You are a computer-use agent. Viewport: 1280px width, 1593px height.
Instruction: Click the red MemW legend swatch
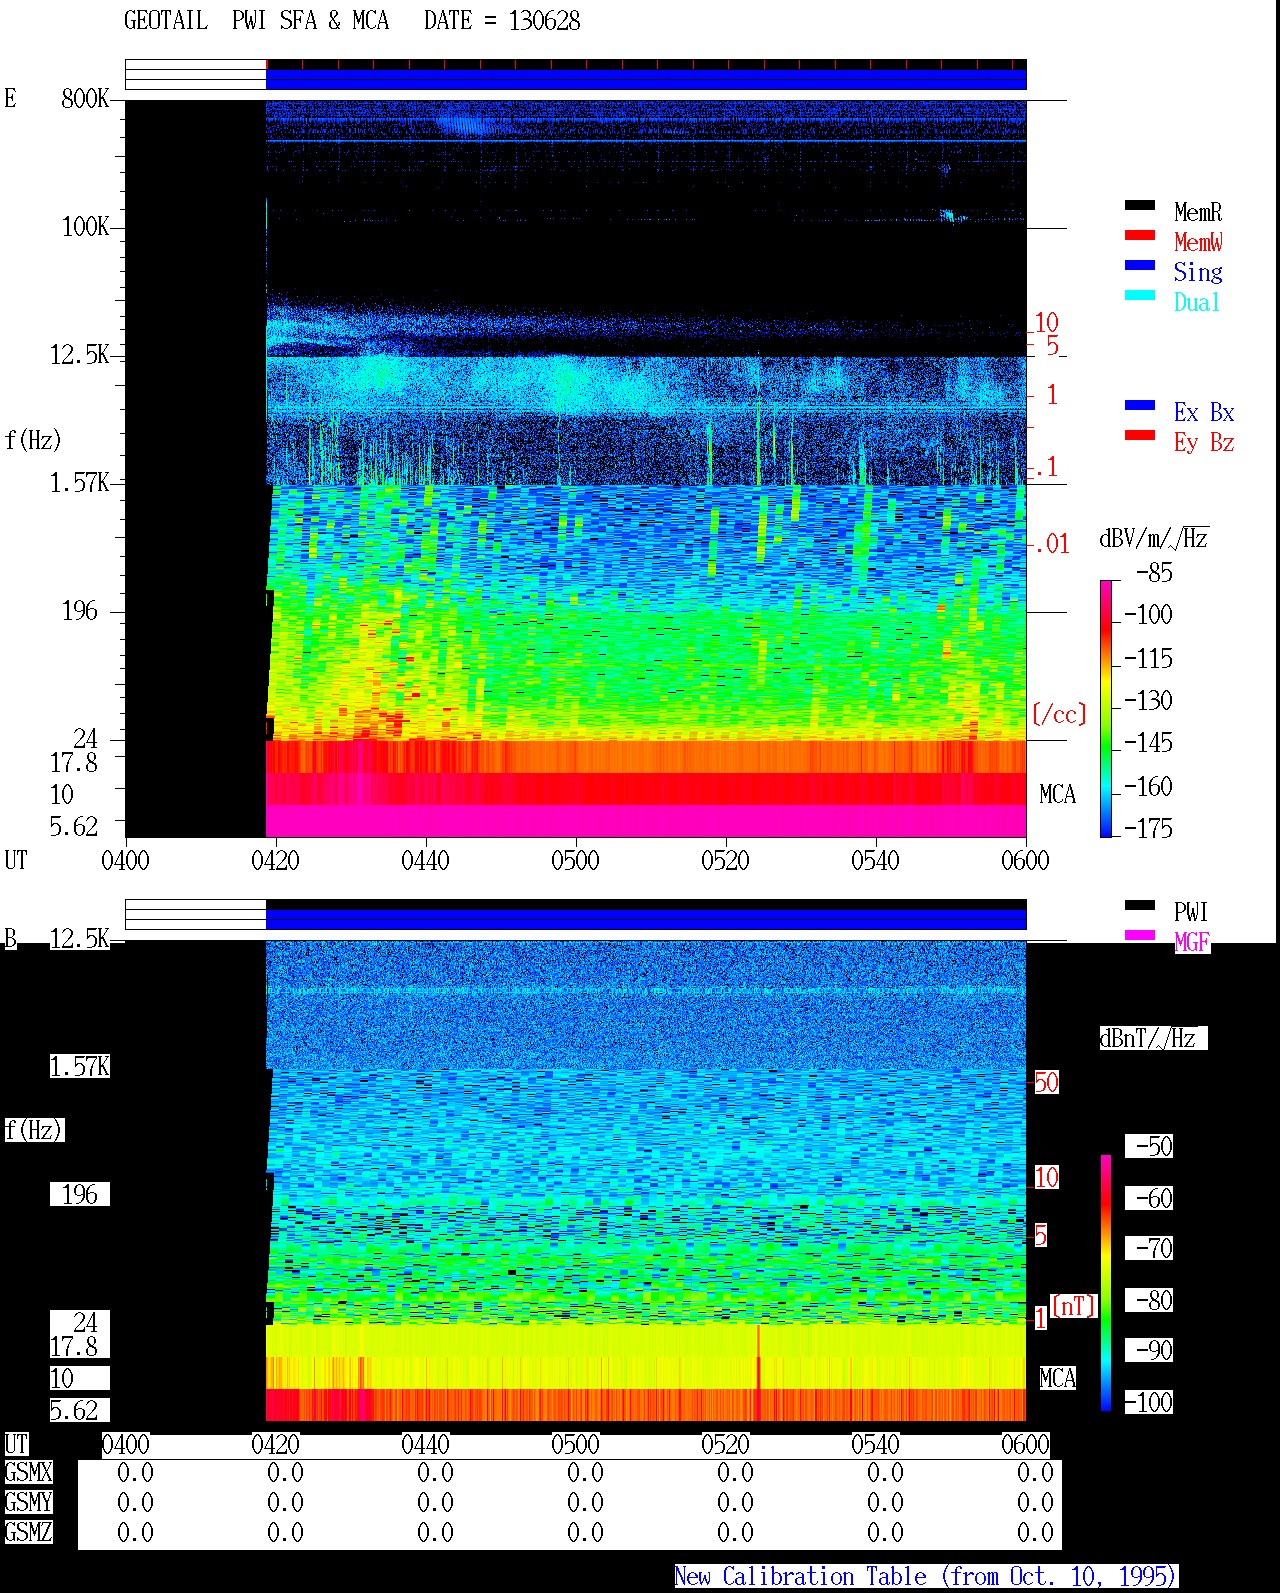[1140, 236]
